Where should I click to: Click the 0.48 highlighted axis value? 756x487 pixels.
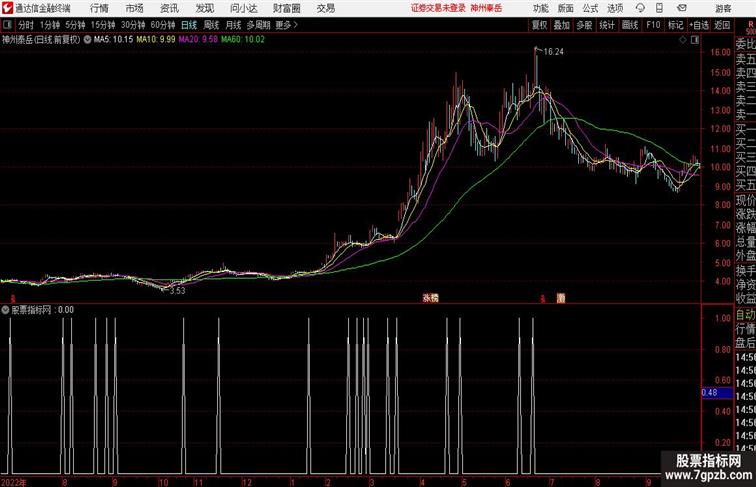717,393
